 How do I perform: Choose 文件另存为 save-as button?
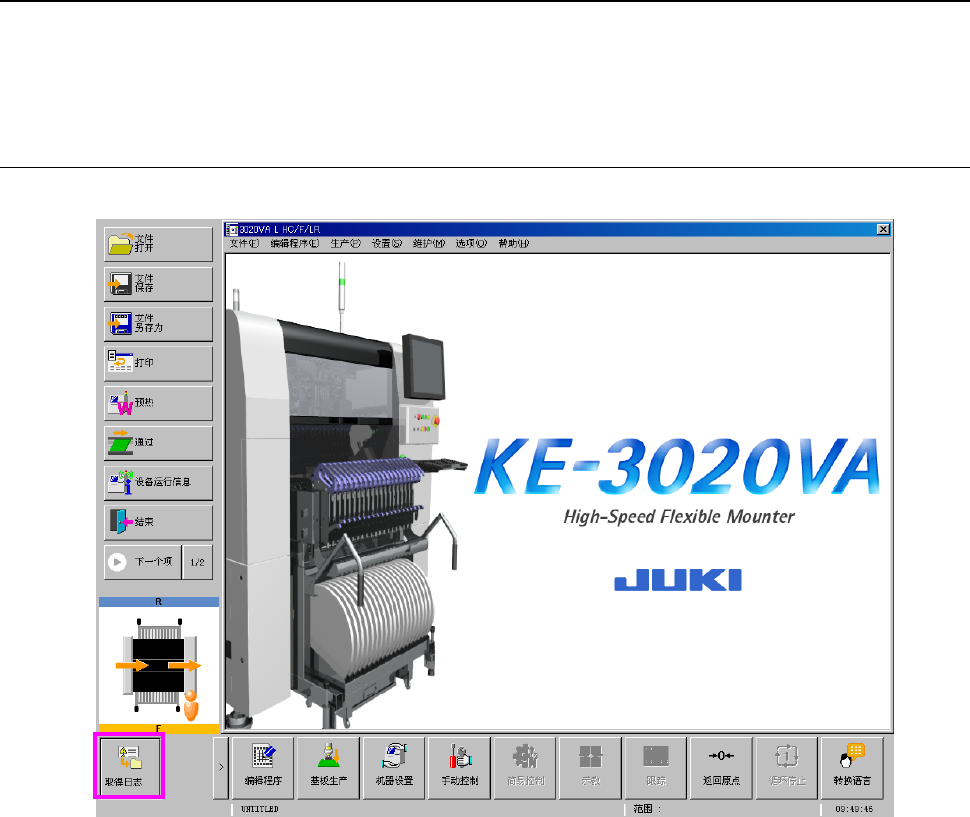pyautogui.click(x=158, y=323)
